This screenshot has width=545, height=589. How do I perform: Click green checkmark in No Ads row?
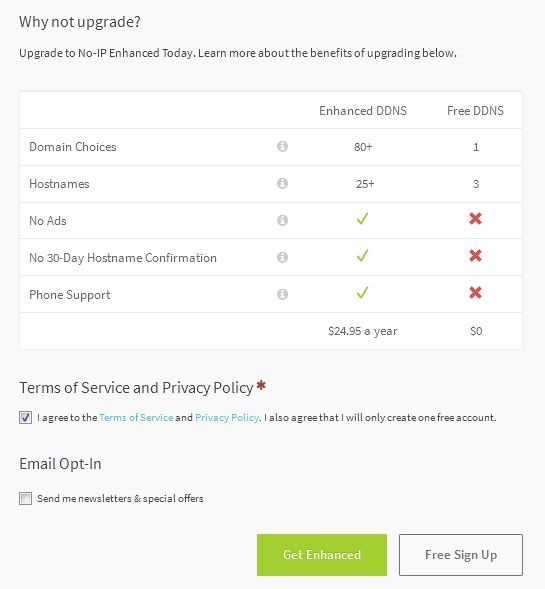[362, 219]
